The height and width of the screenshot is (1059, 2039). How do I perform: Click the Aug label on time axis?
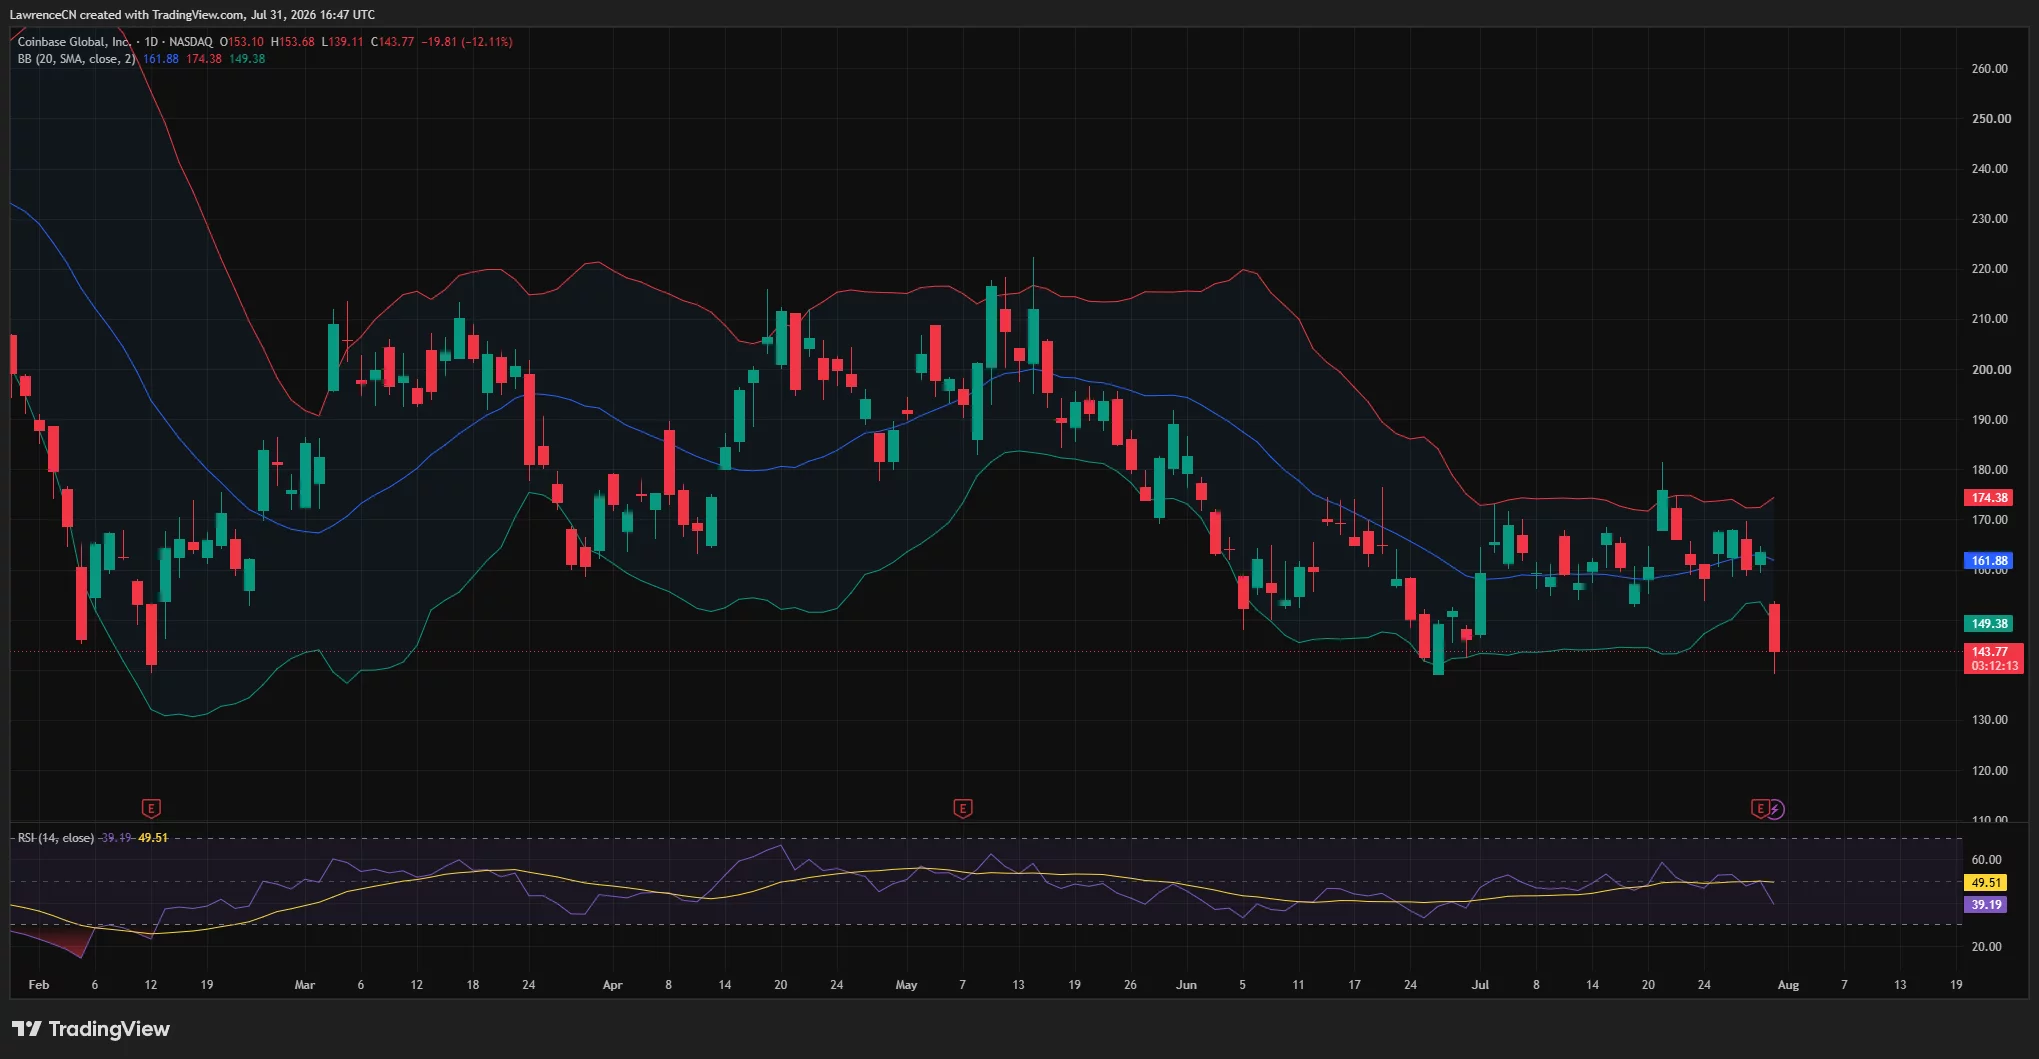1788,985
